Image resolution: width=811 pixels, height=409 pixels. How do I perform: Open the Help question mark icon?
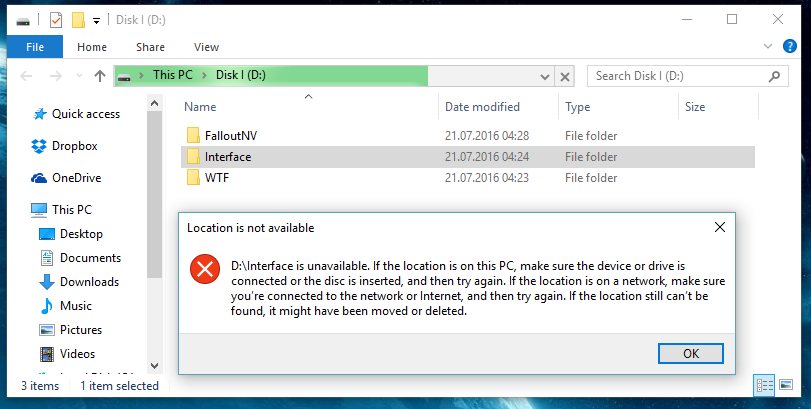[x=790, y=47]
